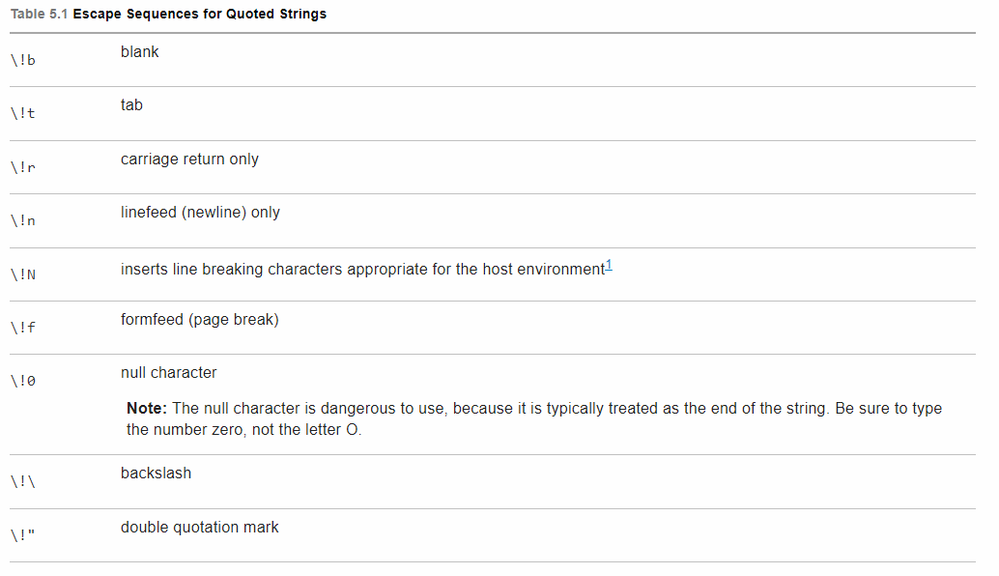
Task: Click the 'double quotation mark' description
Action: point(199,527)
